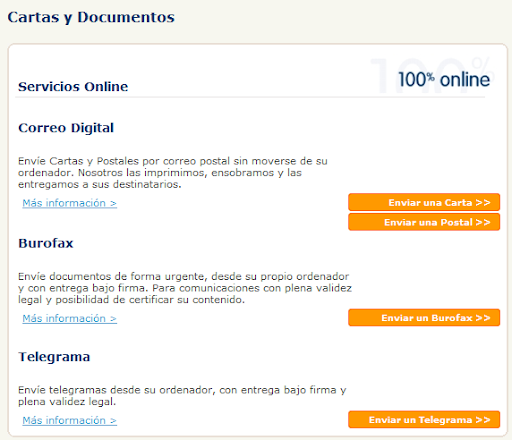The width and height of the screenshot is (512, 440).
Task: Click the double arrow on Enviar una Carta
Action: pyautogui.click(x=483, y=202)
